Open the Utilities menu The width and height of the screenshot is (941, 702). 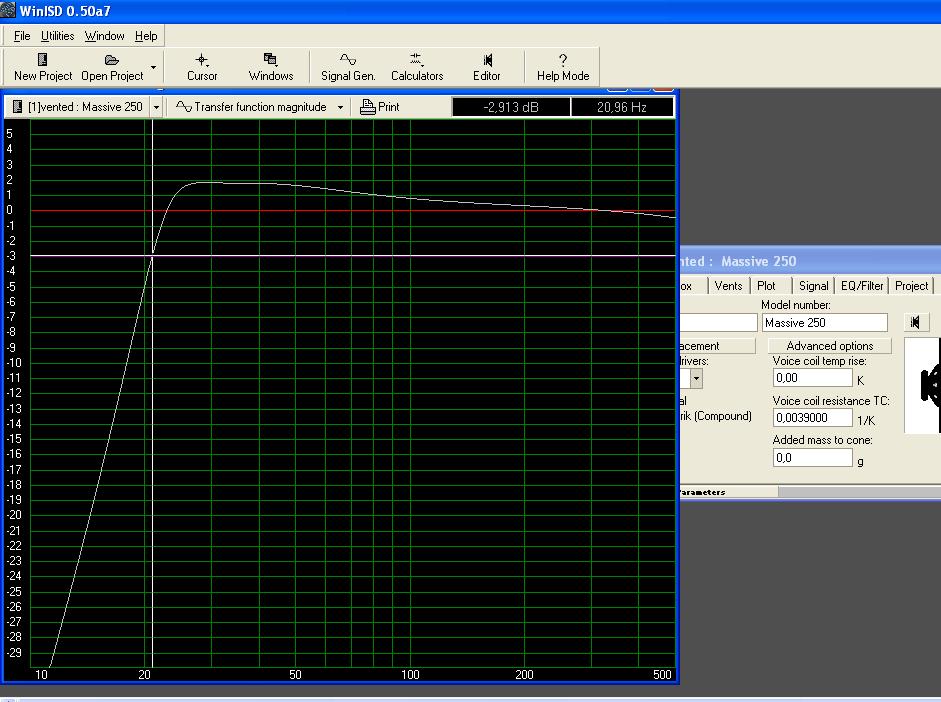click(x=57, y=36)
